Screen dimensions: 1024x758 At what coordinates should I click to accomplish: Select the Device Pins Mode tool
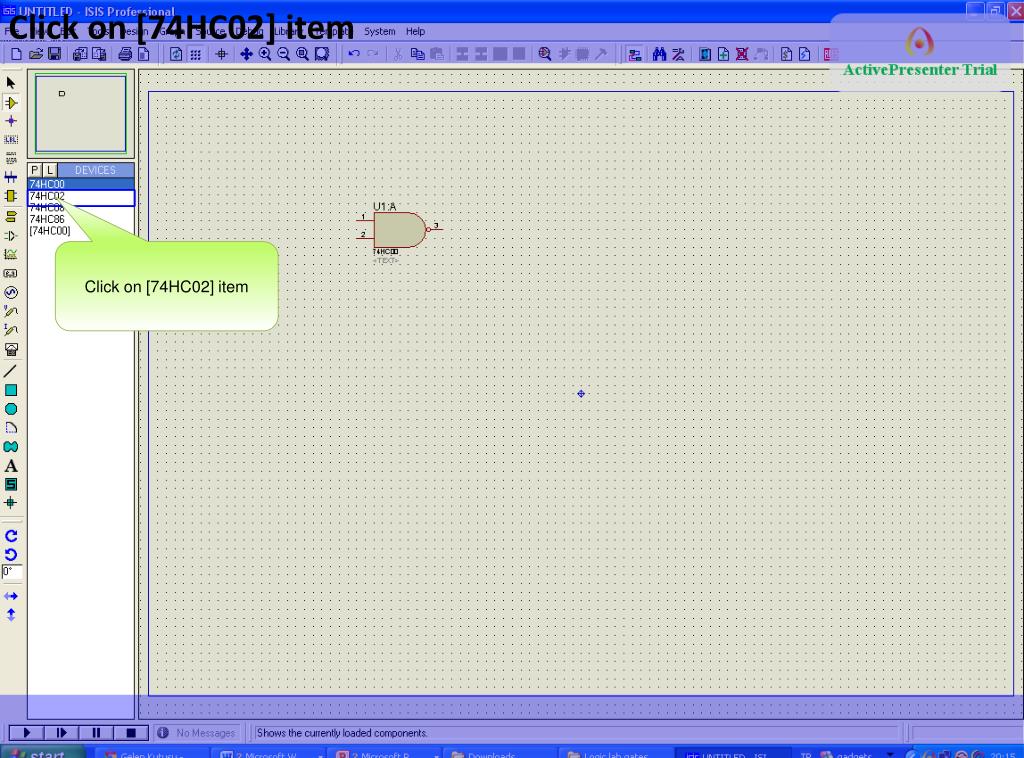pos(10,236)
